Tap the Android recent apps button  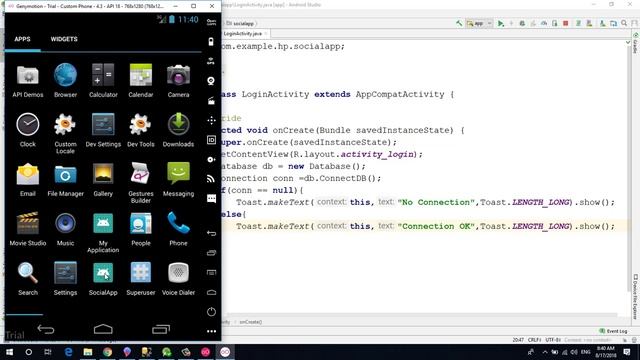click(x=161, y=329)
